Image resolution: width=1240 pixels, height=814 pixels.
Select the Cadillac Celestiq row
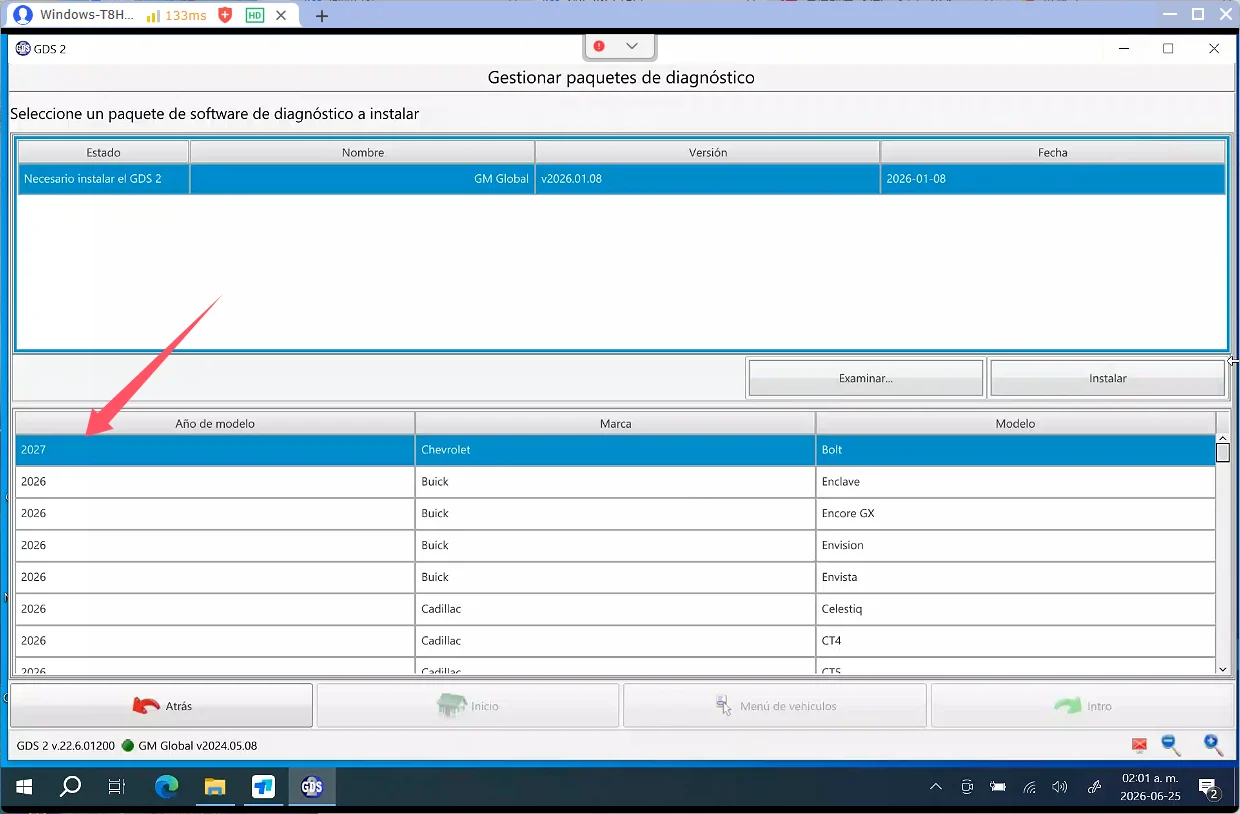click(x=615, y=609)
